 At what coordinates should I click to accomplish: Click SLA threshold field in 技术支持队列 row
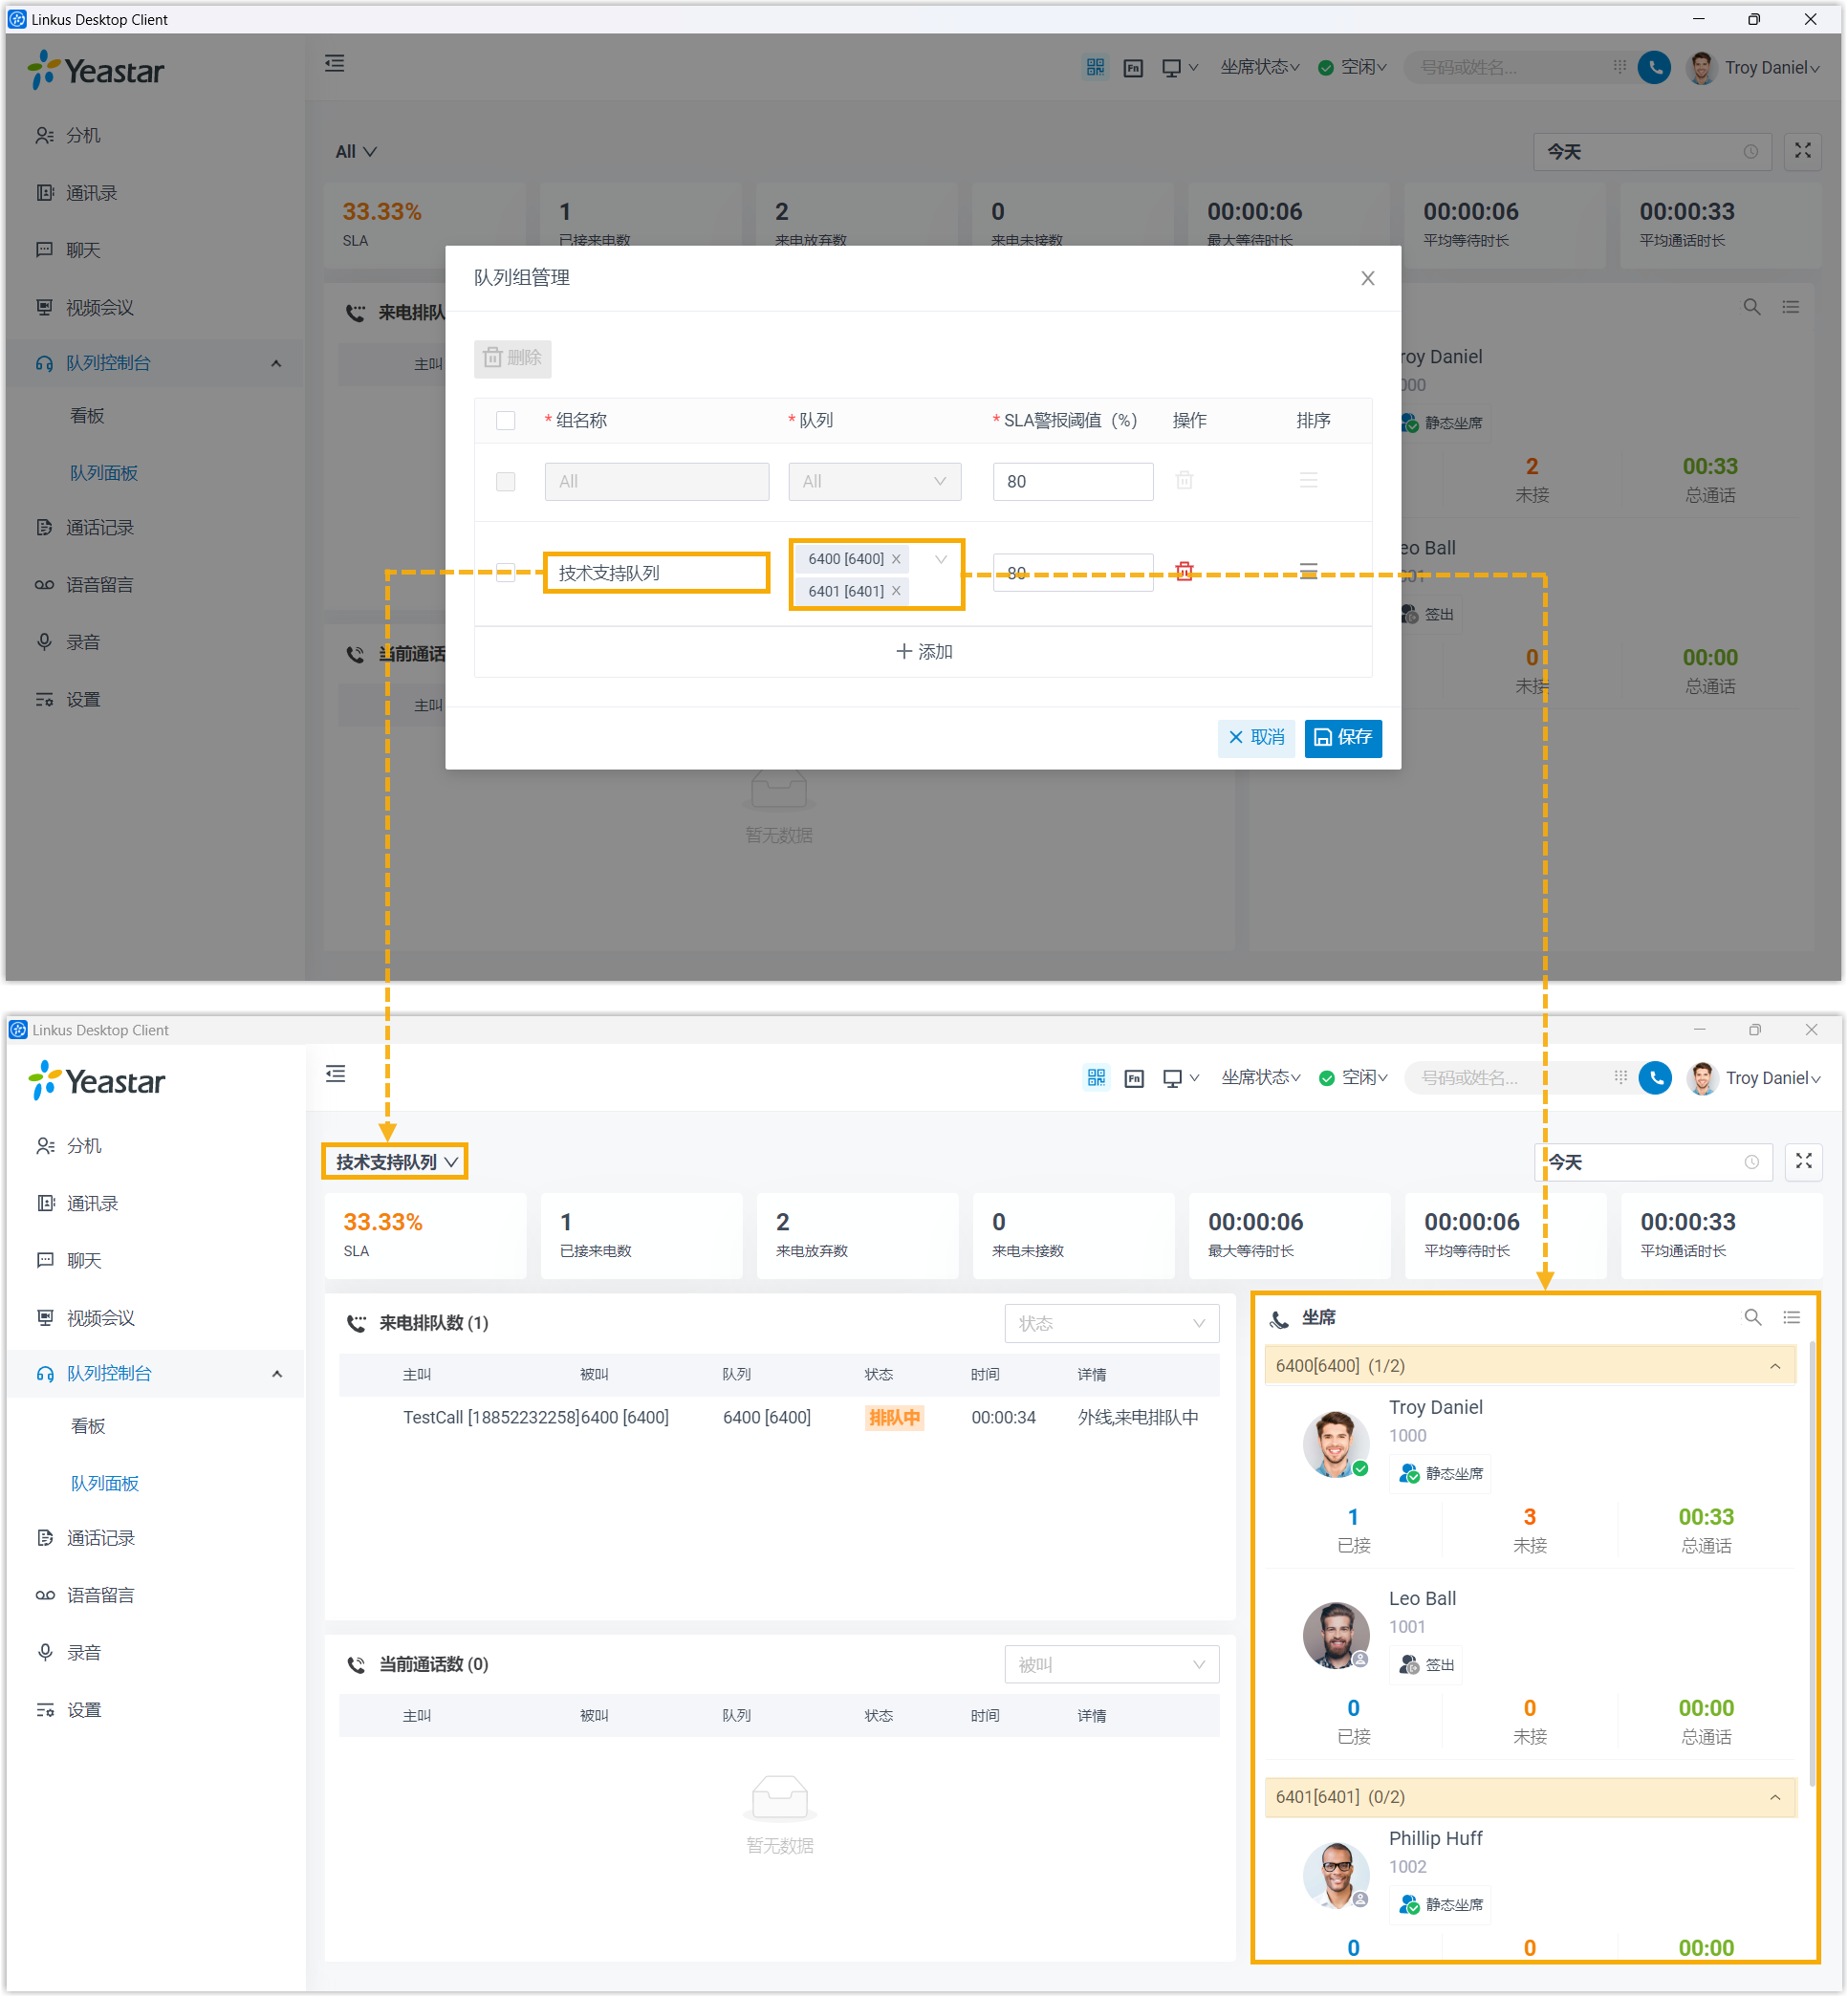pyautogui.click(x=1072, y=573)
